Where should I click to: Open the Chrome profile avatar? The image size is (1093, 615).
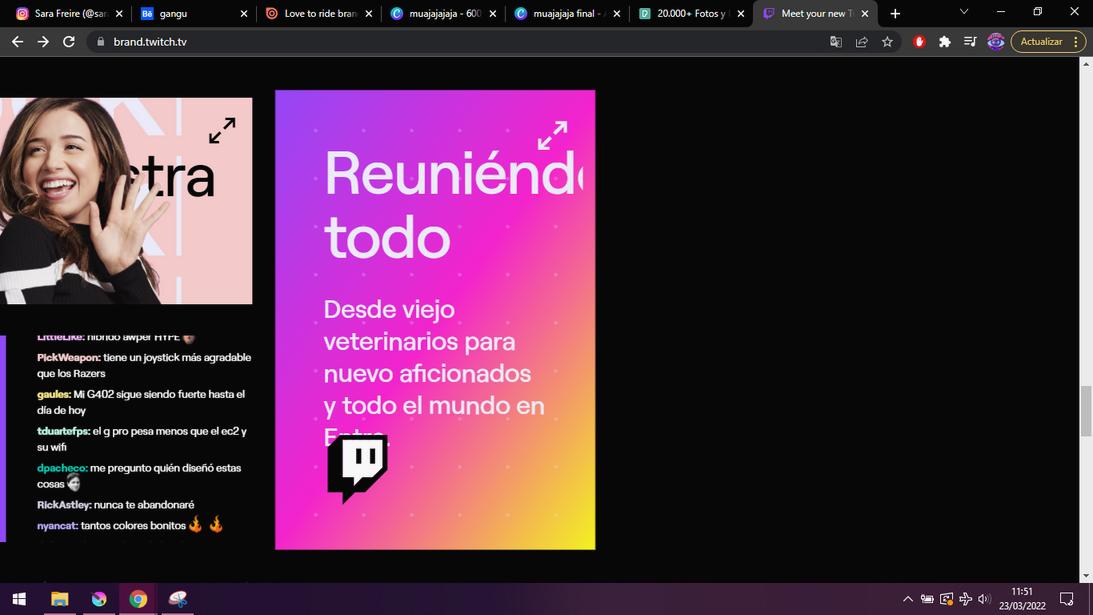pos(995,42)
